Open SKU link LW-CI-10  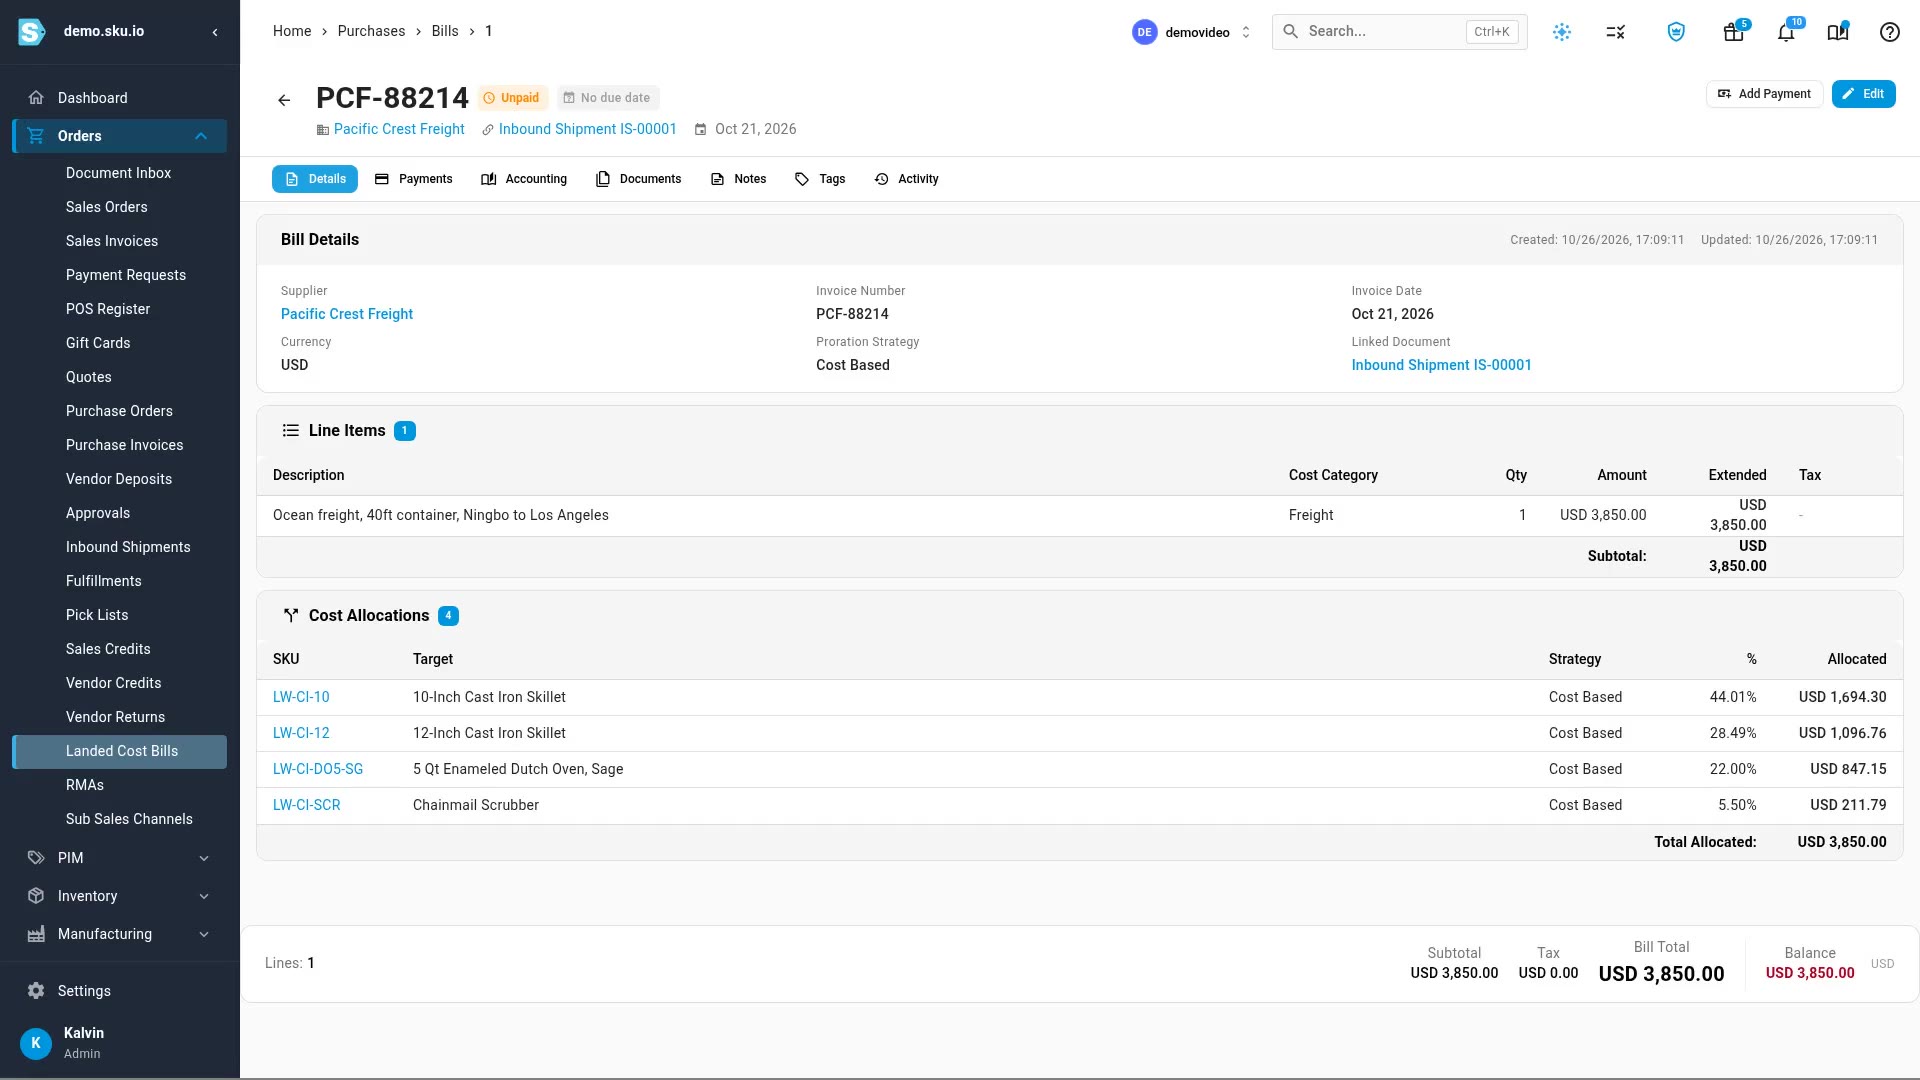coord(301,697)
